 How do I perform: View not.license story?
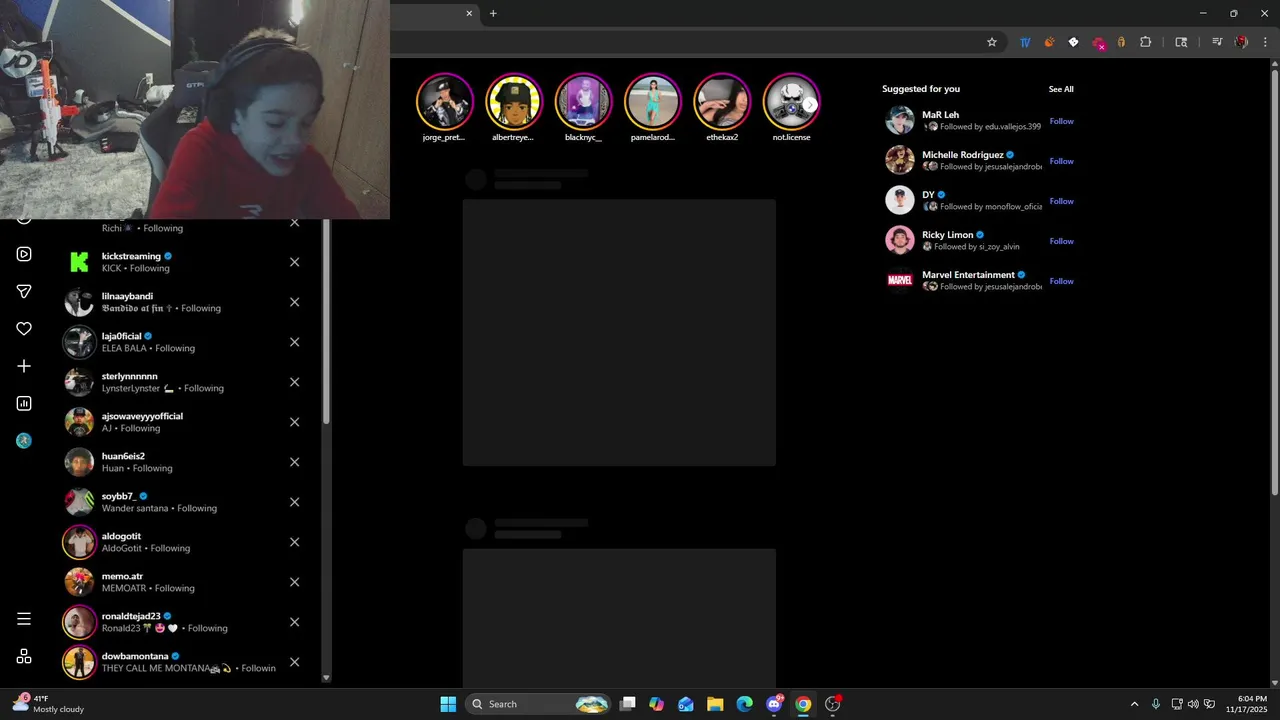(791, 102)
